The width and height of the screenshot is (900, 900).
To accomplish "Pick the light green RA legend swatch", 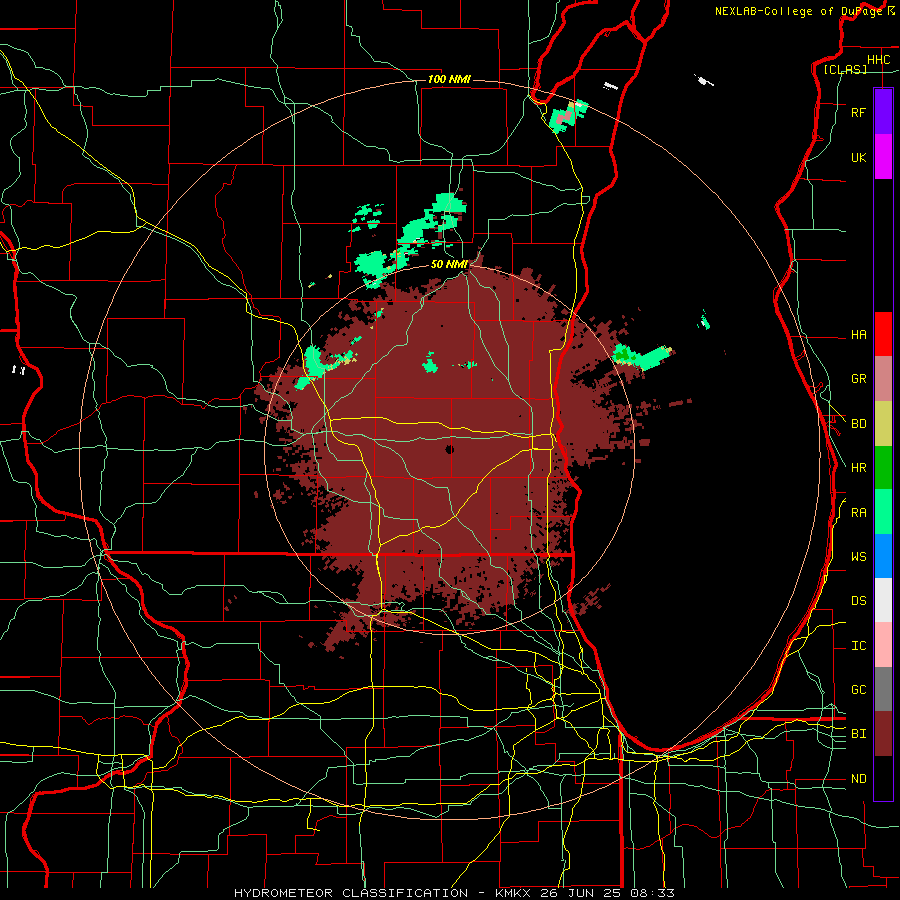I will coord(883,512).
